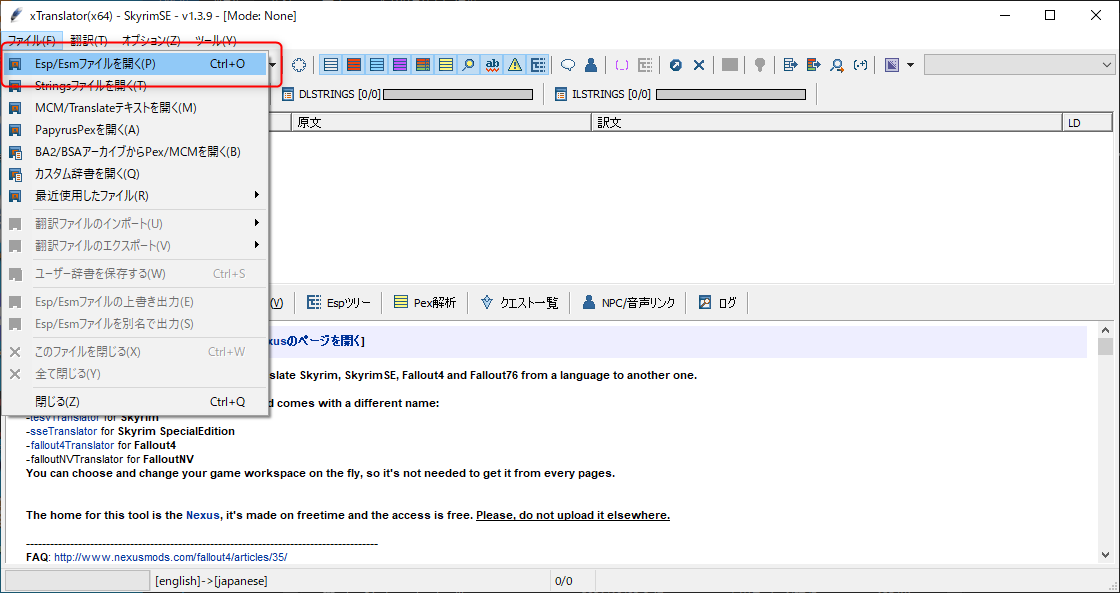Switch to the クエスト一覧 tab
This screenshot has height=593, width=1120.
click(519, 303)
